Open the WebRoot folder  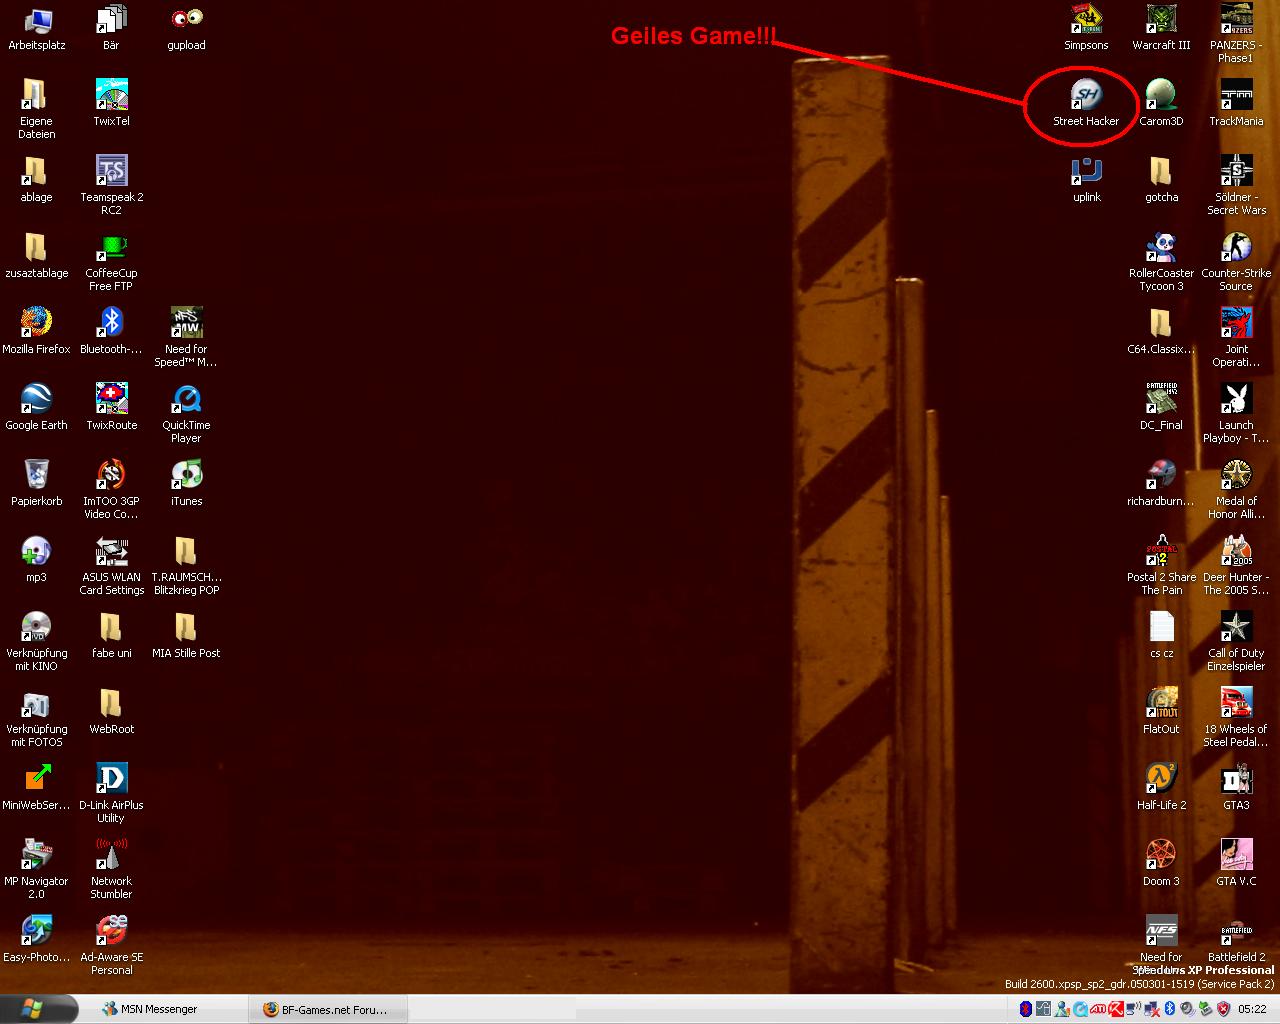pos(111,711)
